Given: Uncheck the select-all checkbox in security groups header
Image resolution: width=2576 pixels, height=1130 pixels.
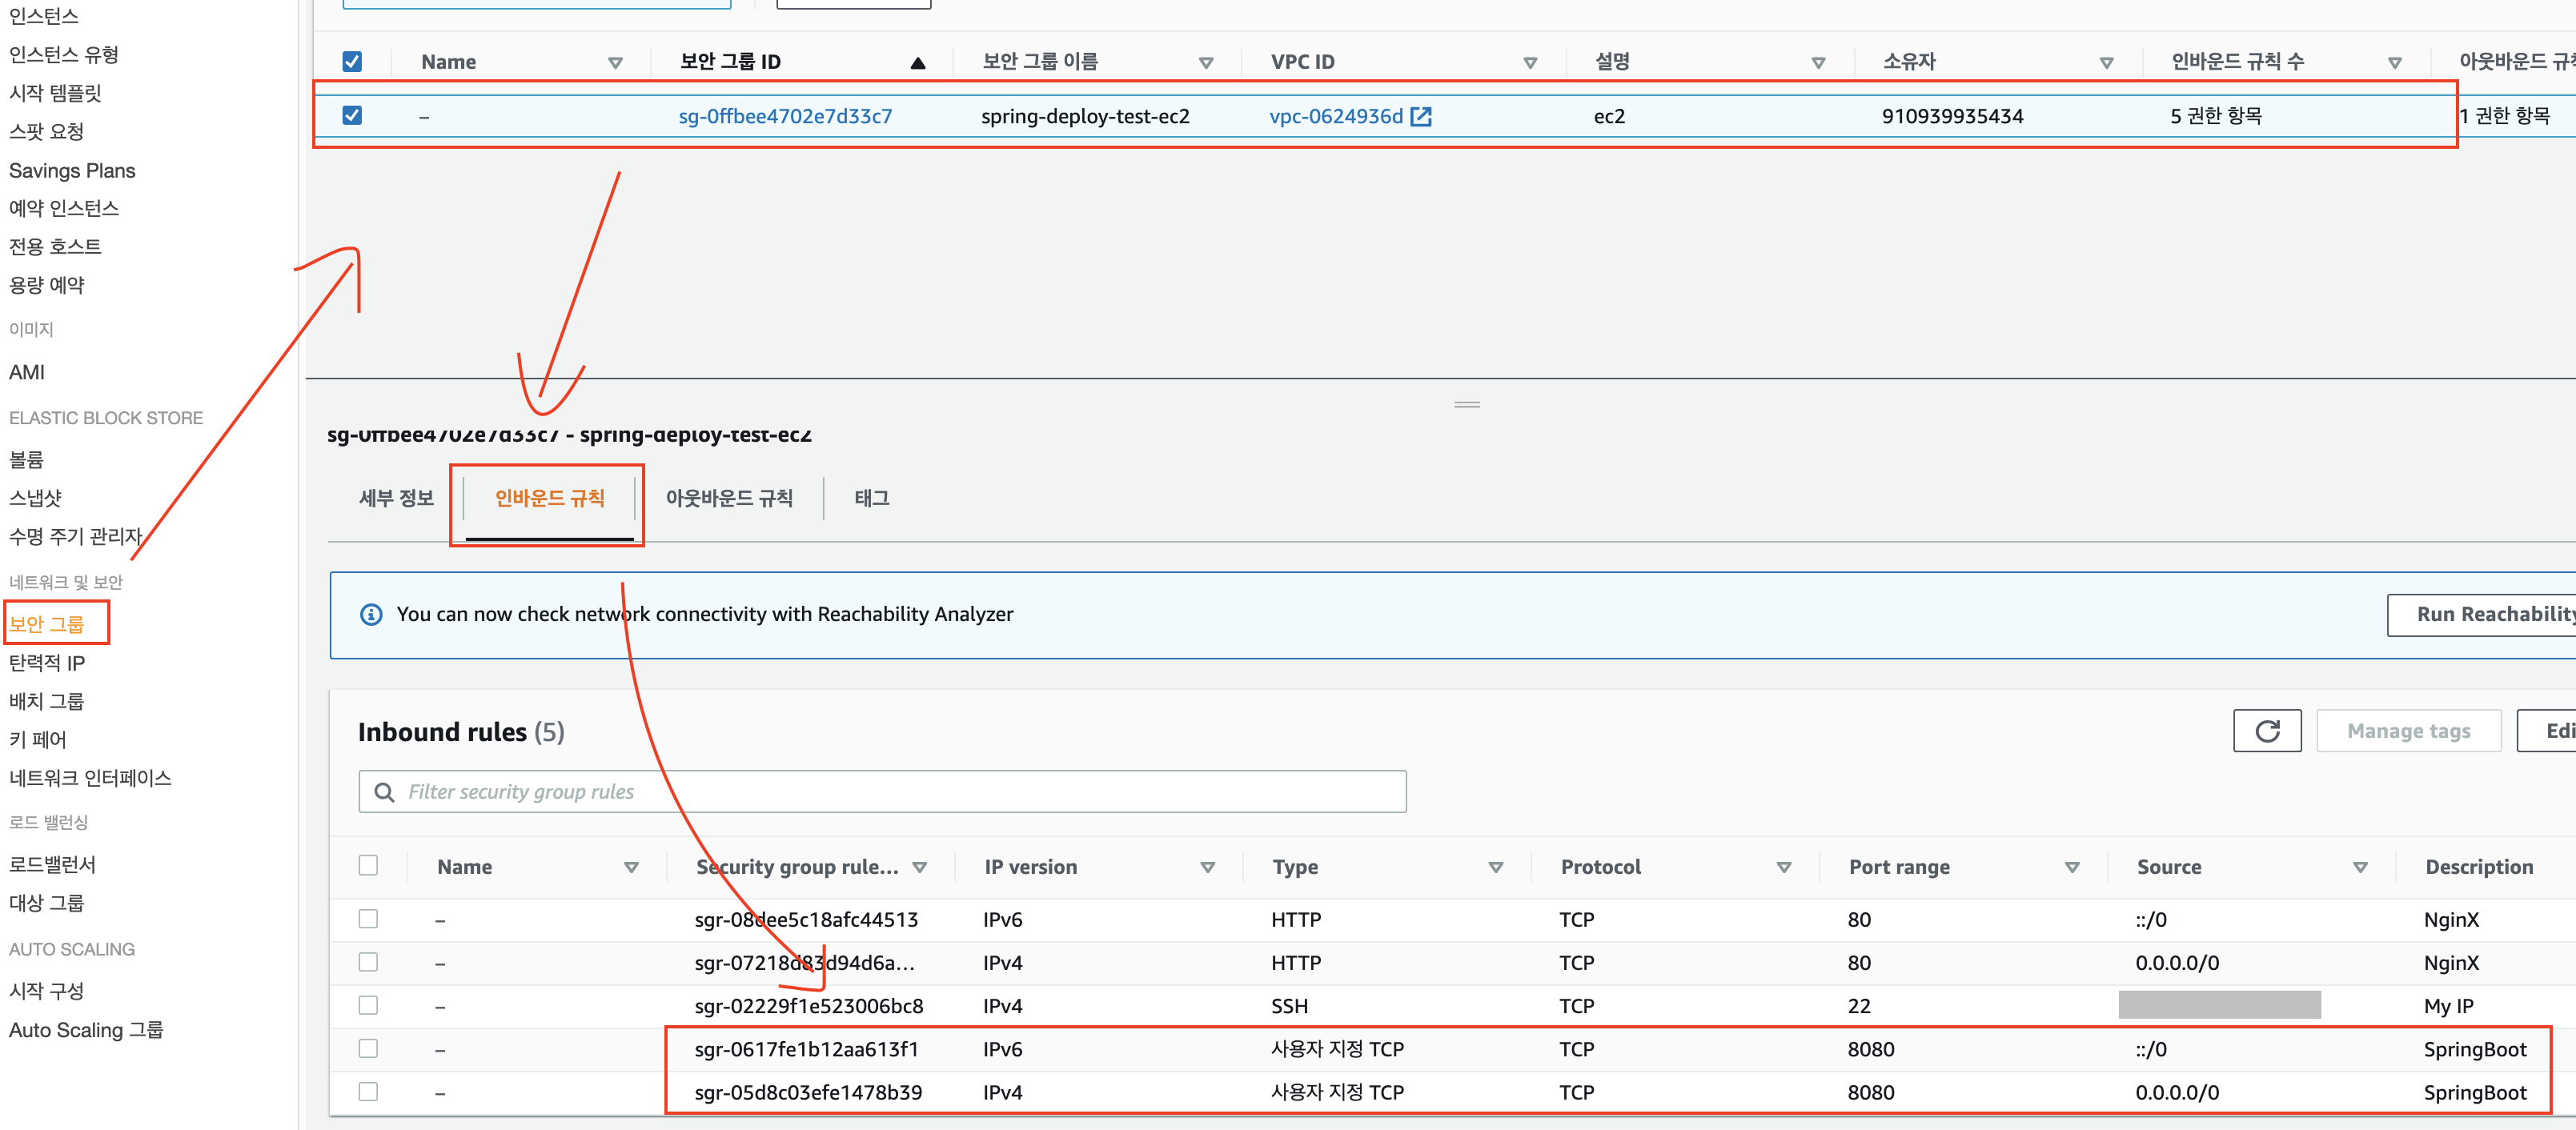Looking at the screenshot, I should click(352, 62).
